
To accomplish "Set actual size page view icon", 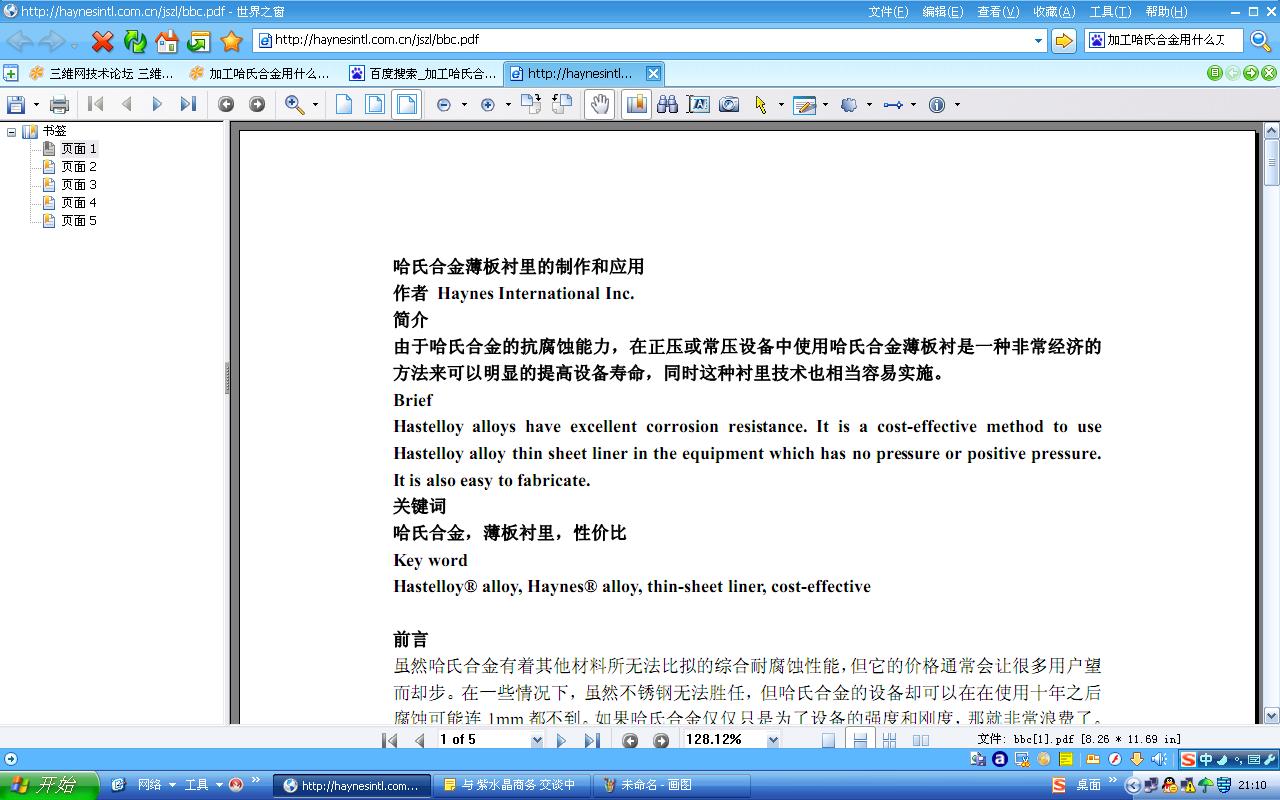I will coord(344,104).
